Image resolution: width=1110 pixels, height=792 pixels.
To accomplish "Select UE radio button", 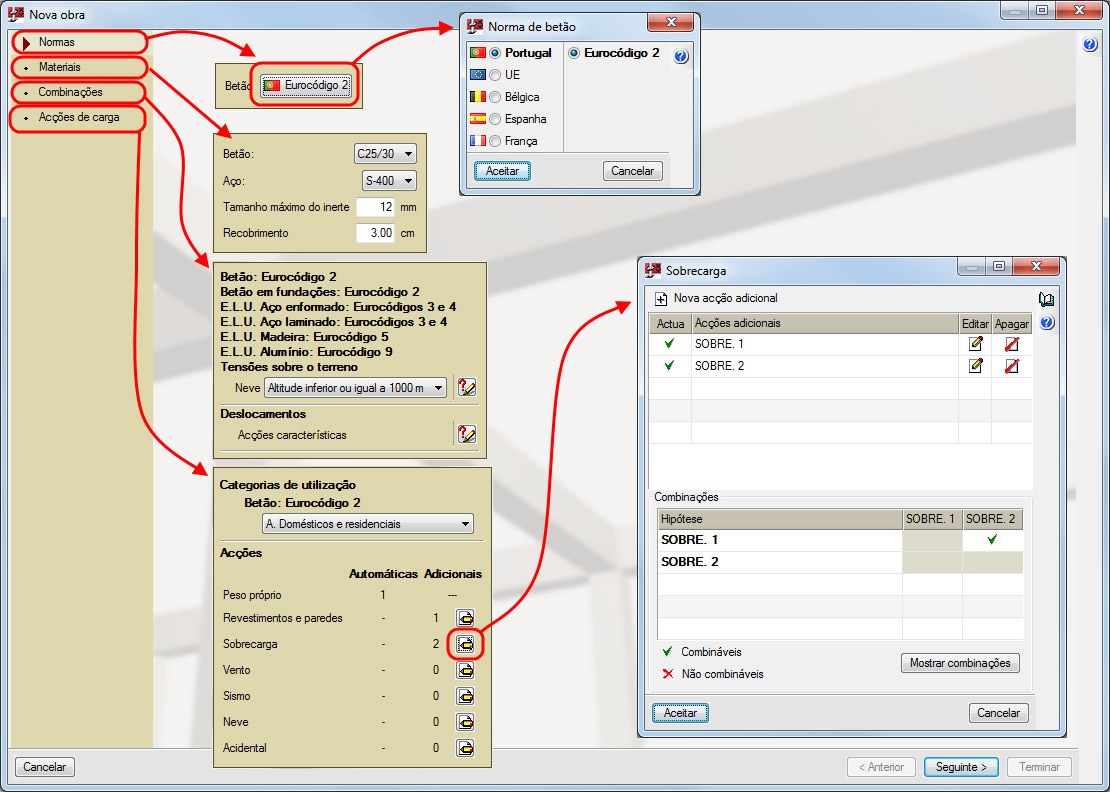I will [496, 75].
